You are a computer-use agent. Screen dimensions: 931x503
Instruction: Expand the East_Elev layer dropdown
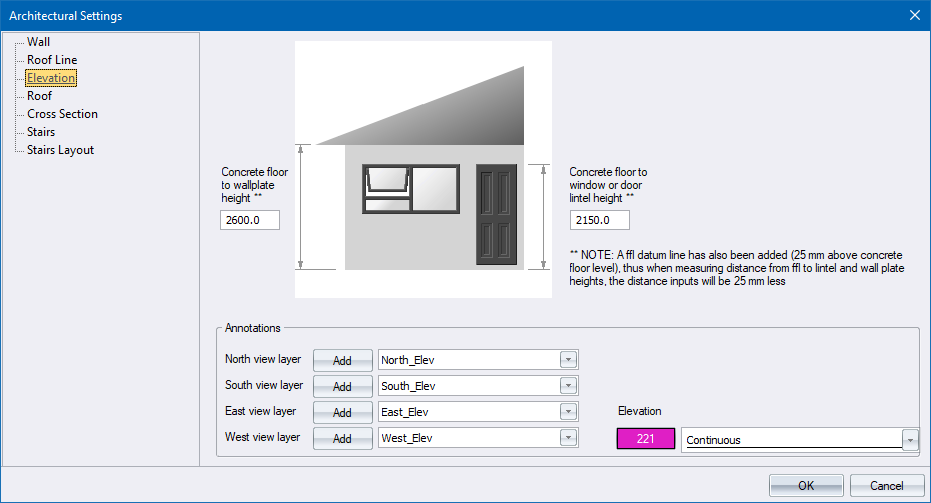point(568,412)
